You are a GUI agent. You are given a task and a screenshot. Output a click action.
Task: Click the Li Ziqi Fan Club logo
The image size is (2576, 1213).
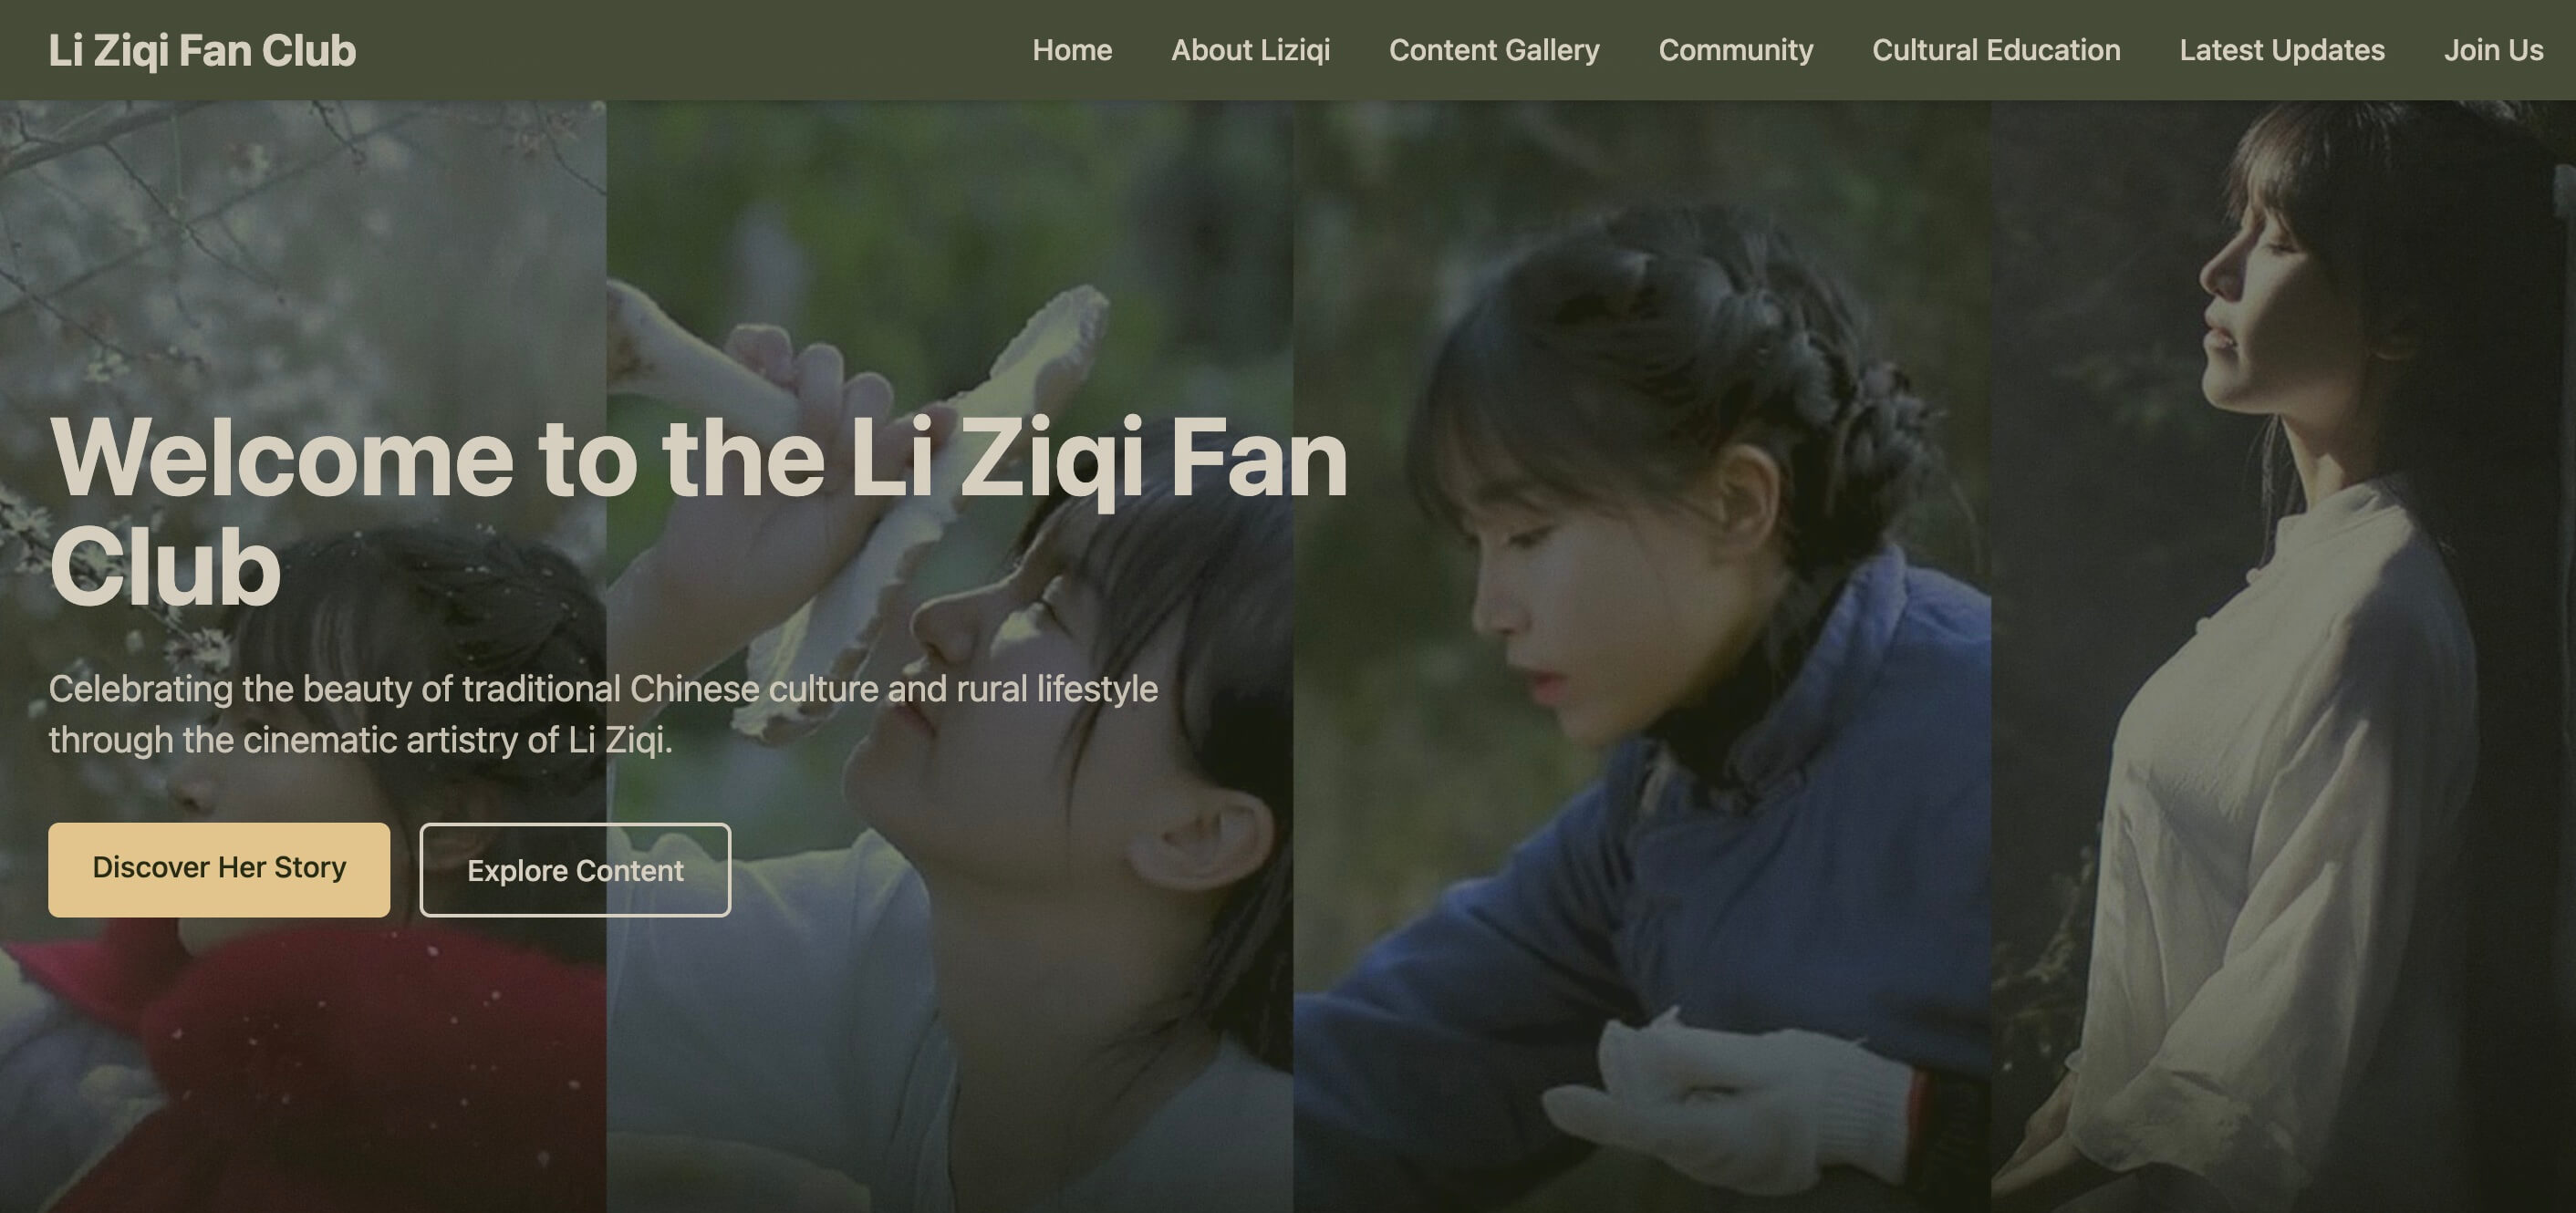point(202,50)
